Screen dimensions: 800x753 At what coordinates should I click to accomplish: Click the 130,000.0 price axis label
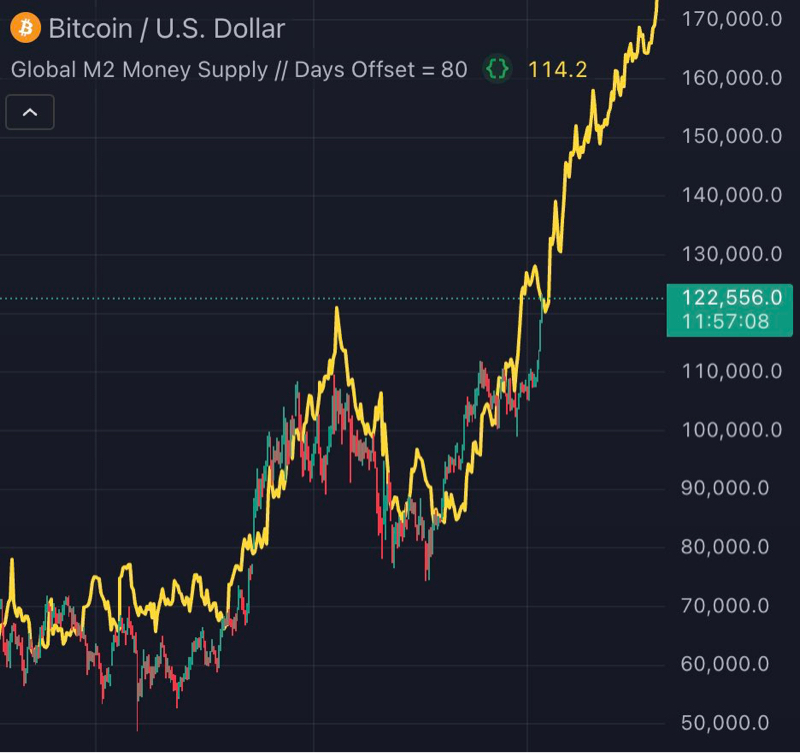coord(731,254)
